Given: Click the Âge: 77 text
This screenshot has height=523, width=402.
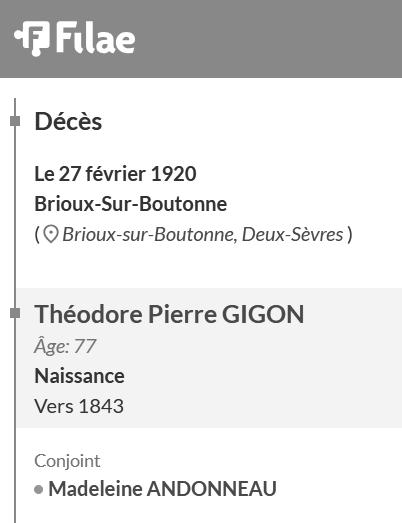Looking at the screenshot, I should (65, 346).
